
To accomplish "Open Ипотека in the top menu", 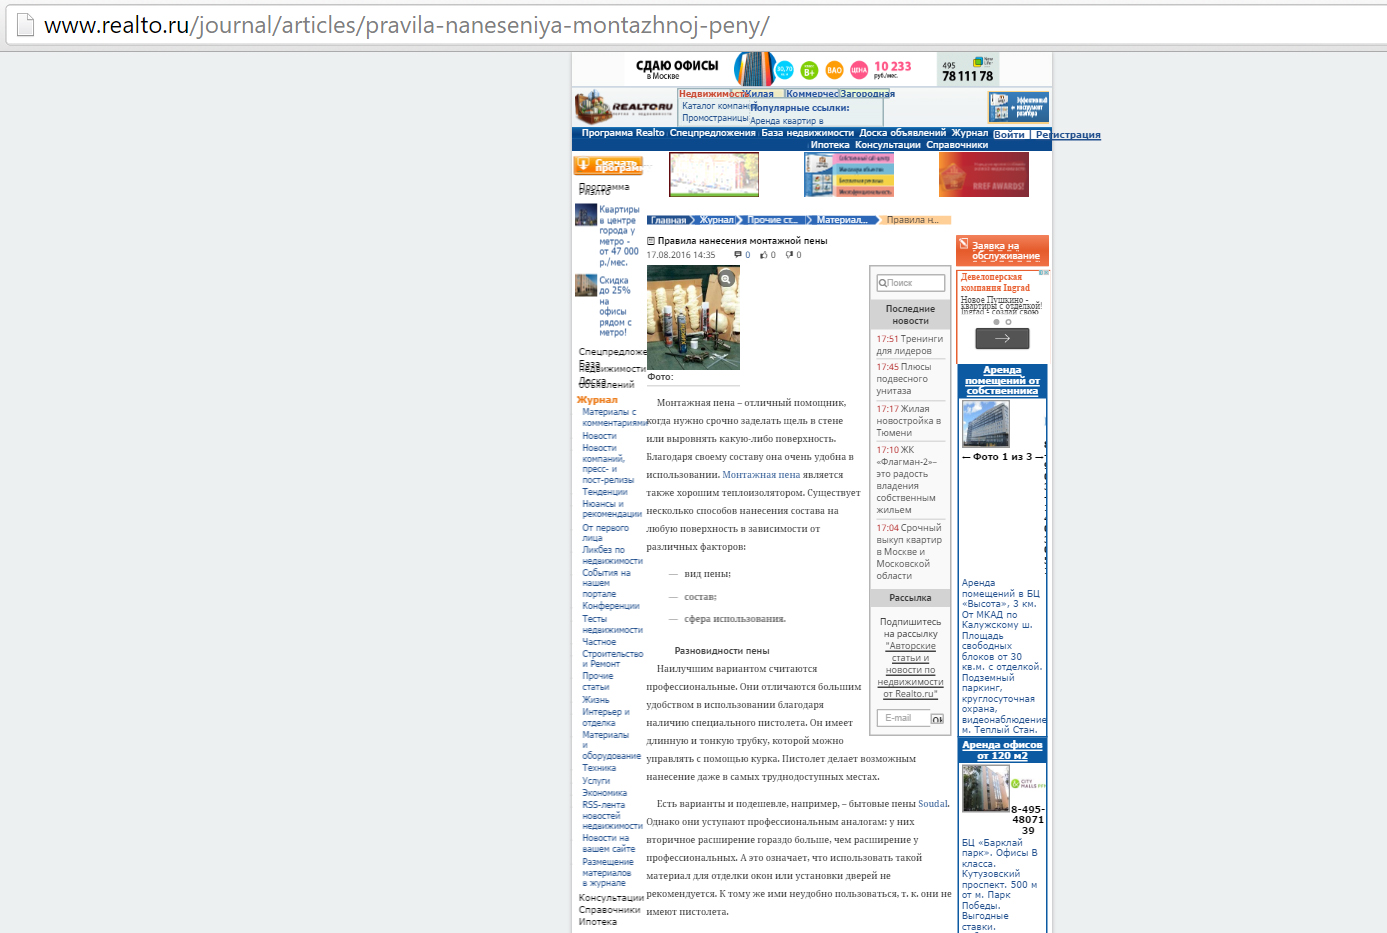I will [x=830, y=145].
